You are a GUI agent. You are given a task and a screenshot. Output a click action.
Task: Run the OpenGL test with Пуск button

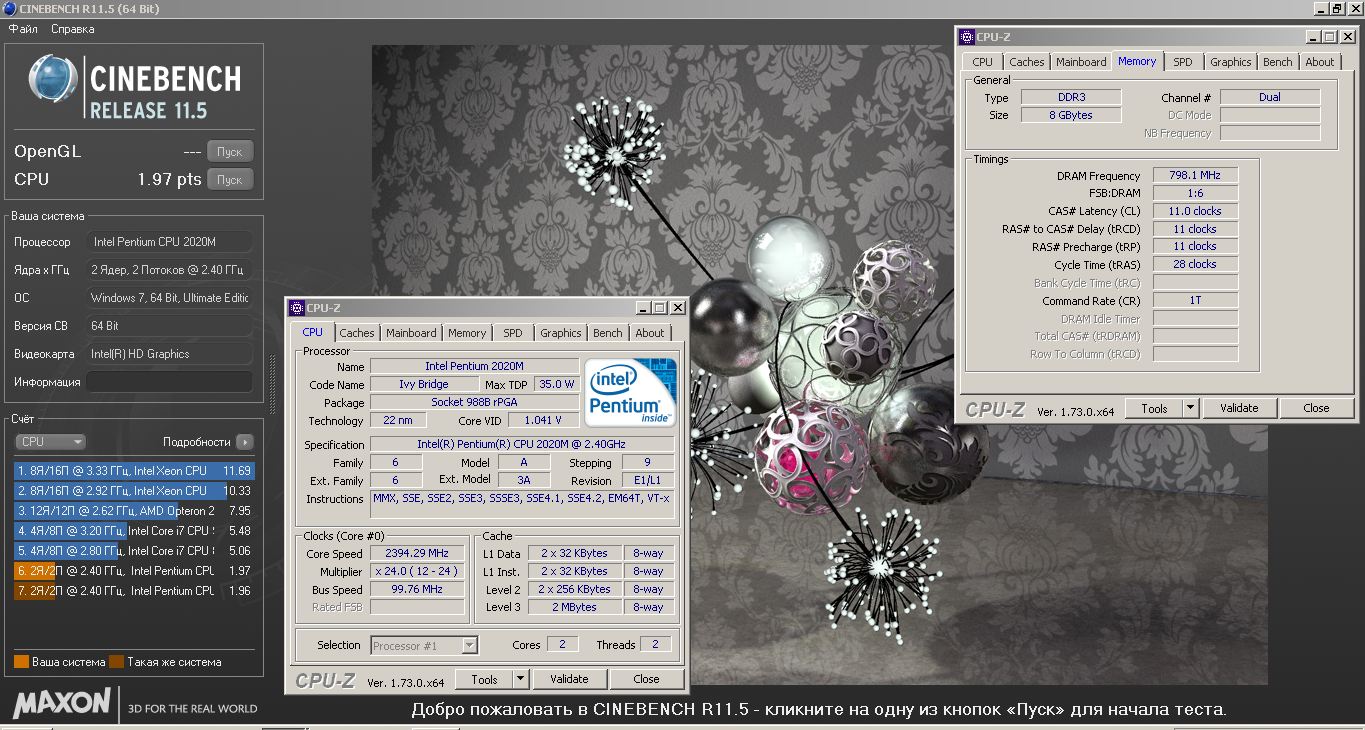(230, 152)
